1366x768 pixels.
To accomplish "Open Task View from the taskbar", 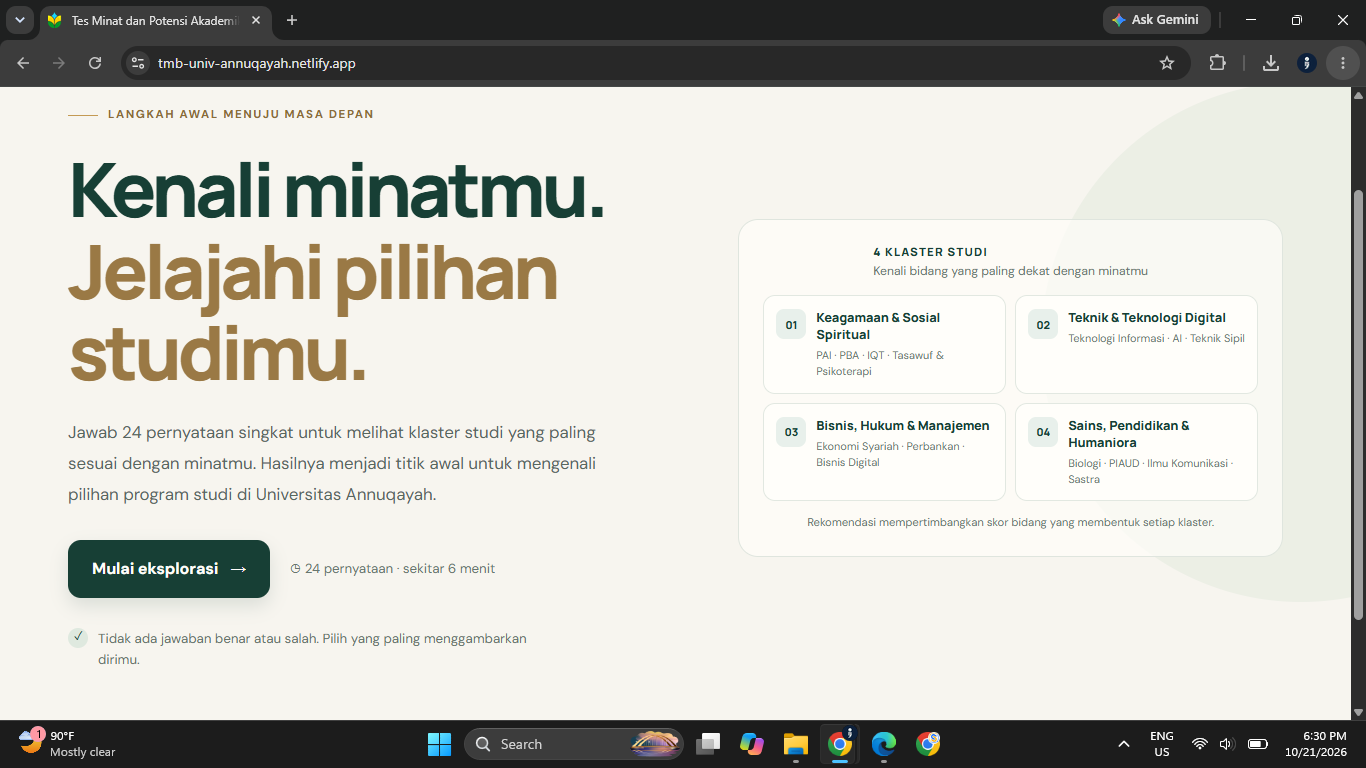I will click(x=709, y=744).
